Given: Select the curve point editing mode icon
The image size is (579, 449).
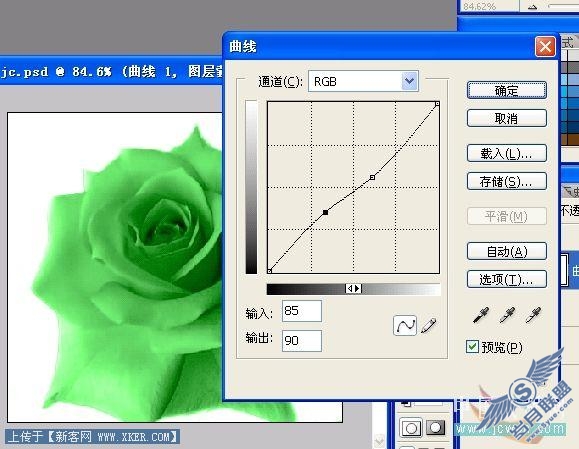Looking at the screenshot, I should [405, 325].
